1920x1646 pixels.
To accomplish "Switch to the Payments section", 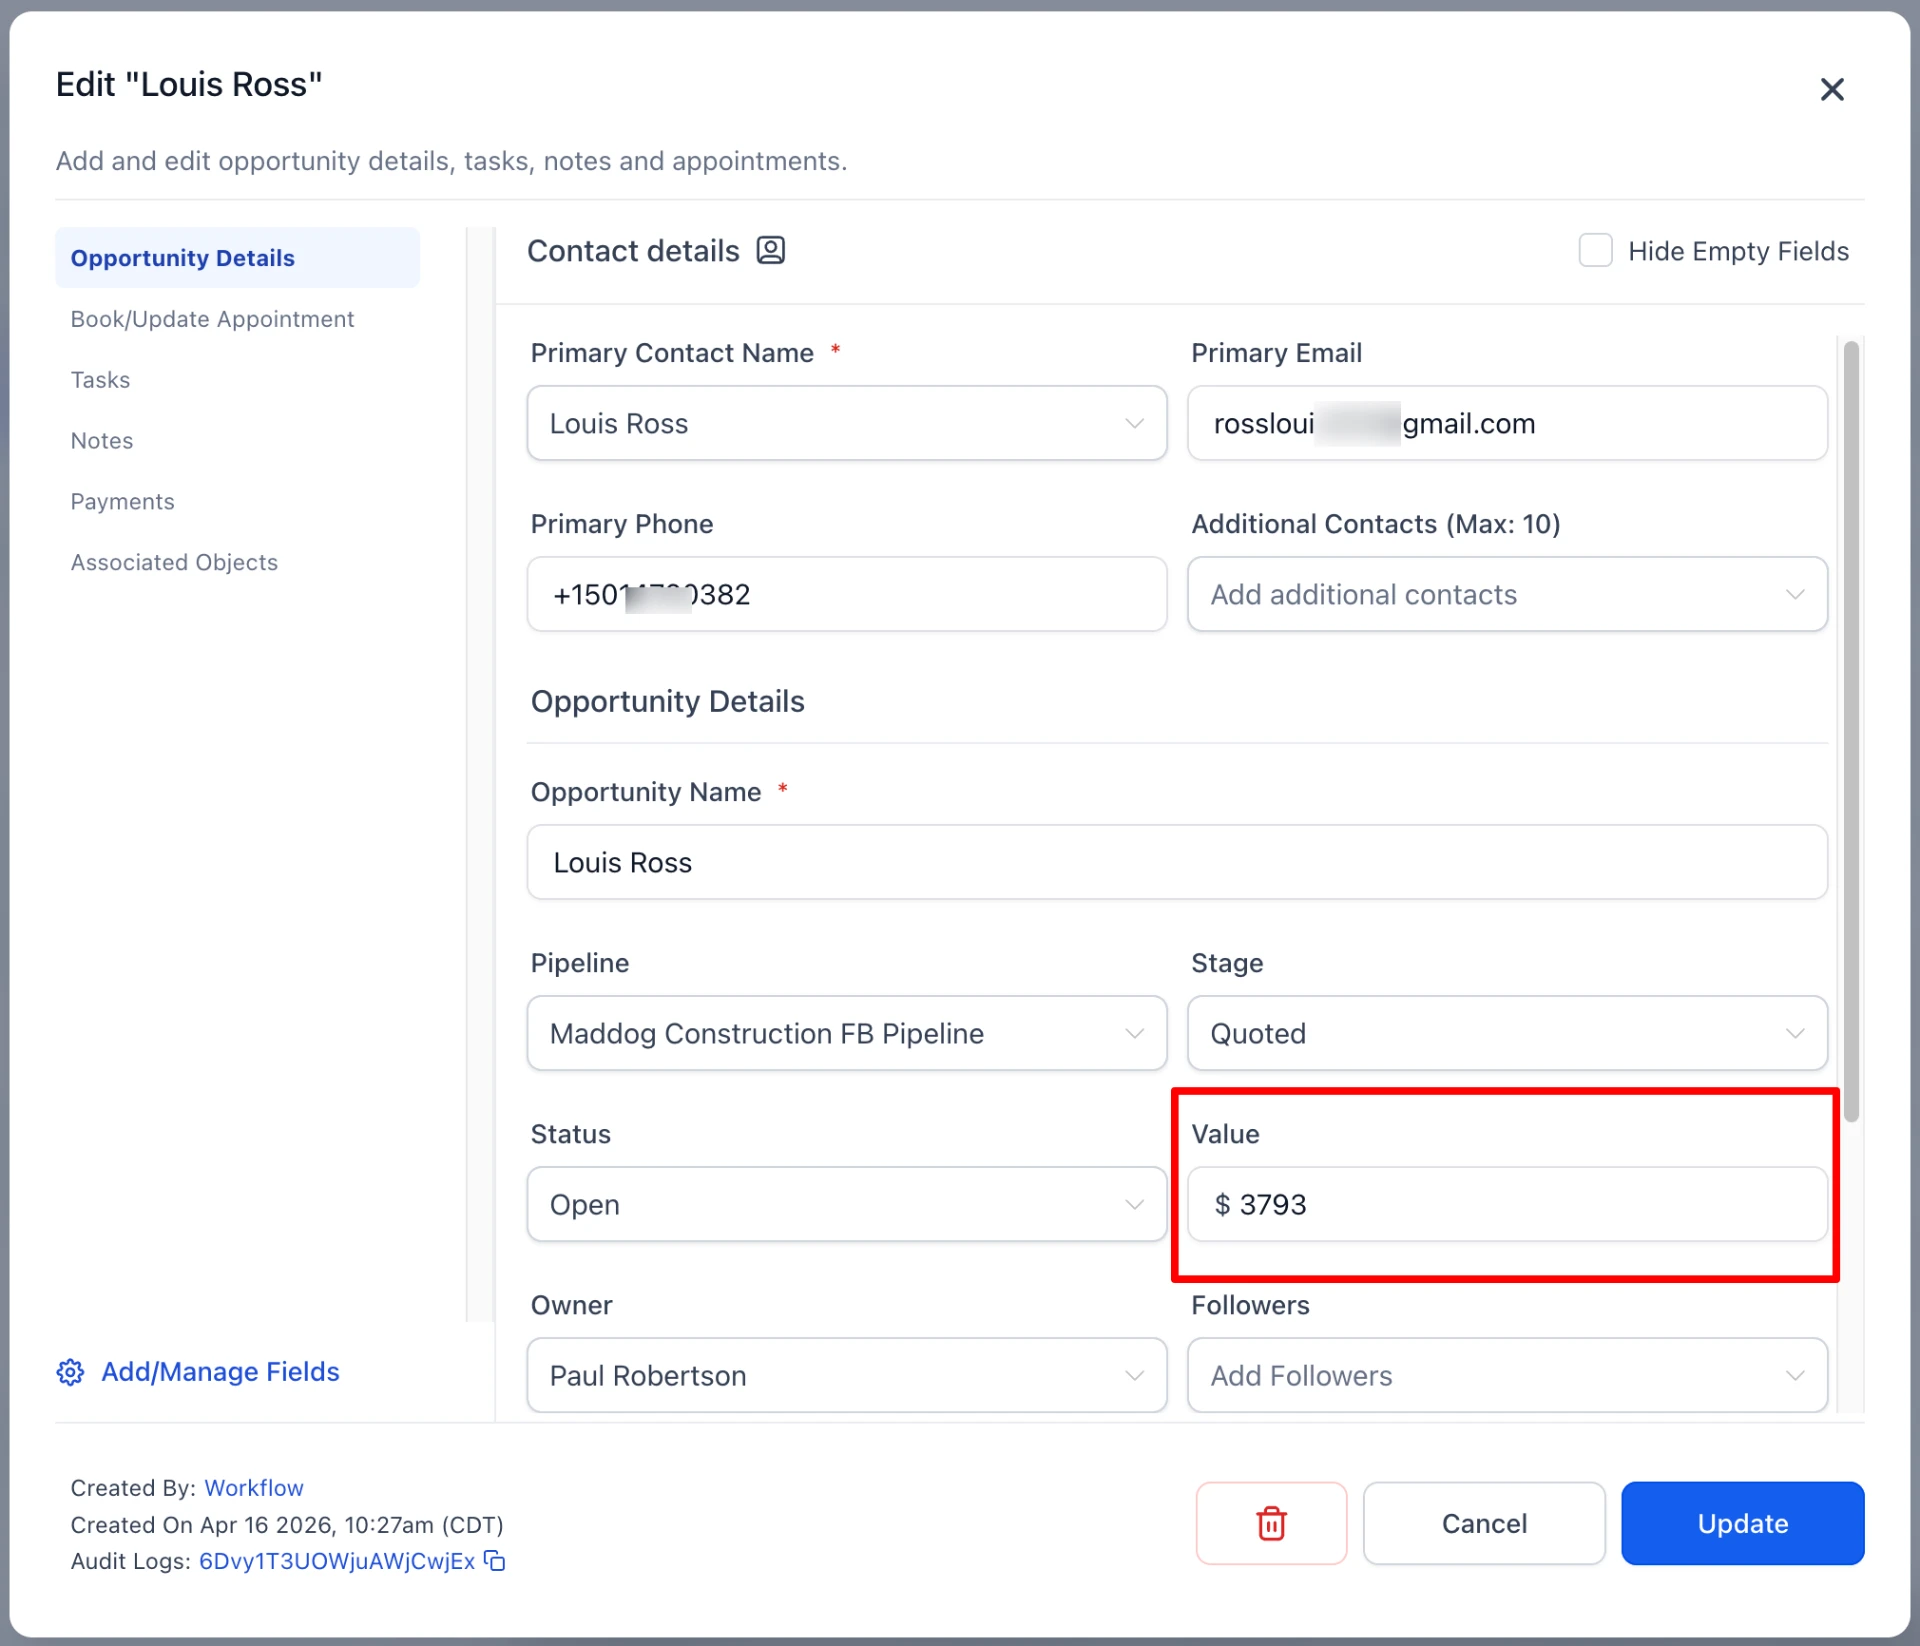I will point(122,502).
